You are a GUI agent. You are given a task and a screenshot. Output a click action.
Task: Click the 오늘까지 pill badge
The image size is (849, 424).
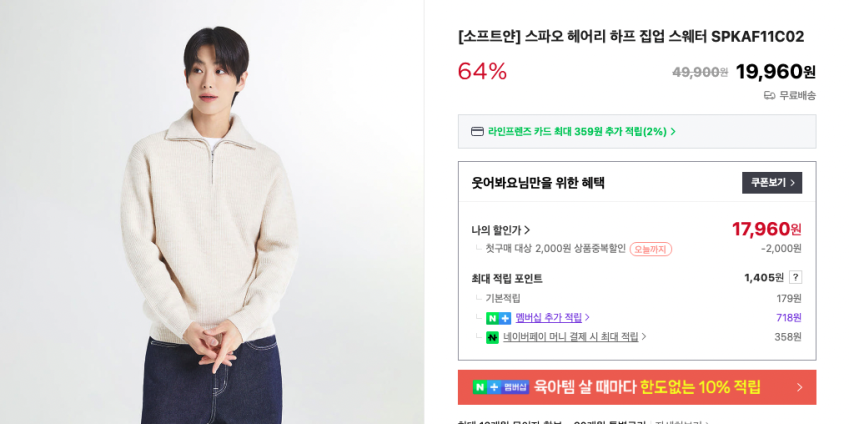pyautogui.click(x=650, y=249)
